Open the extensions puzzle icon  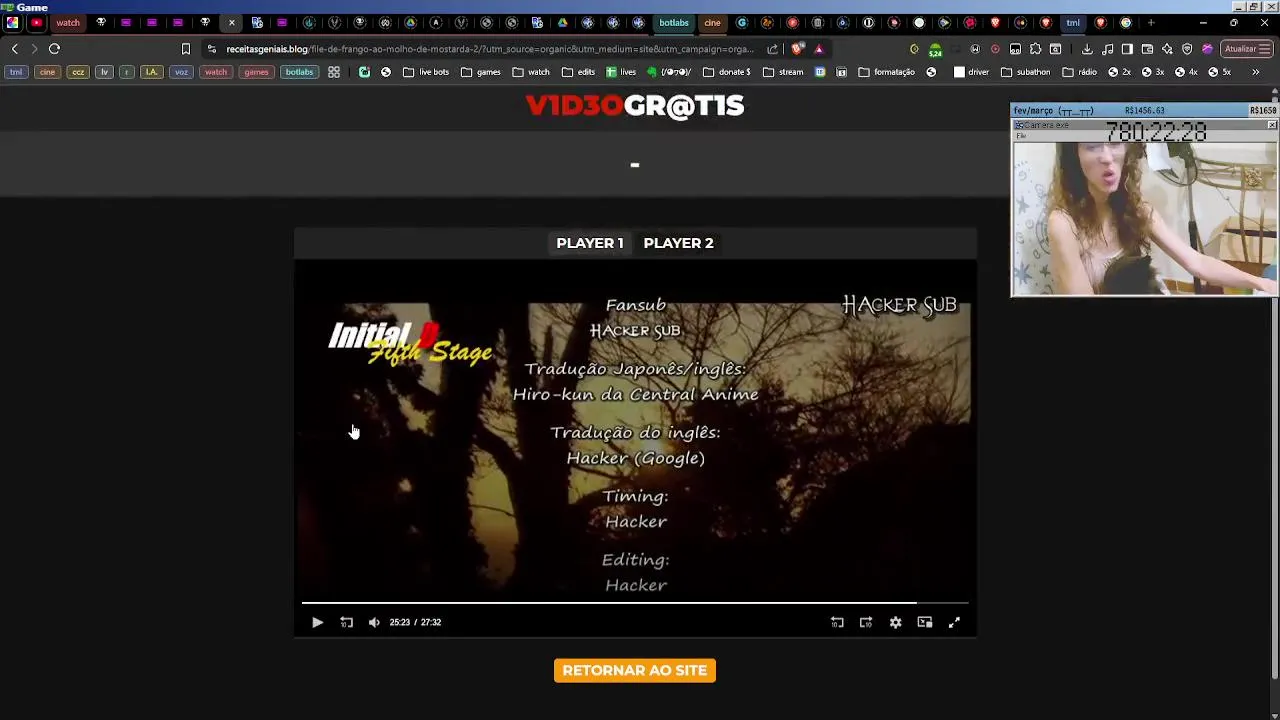tap(1035, 49)
